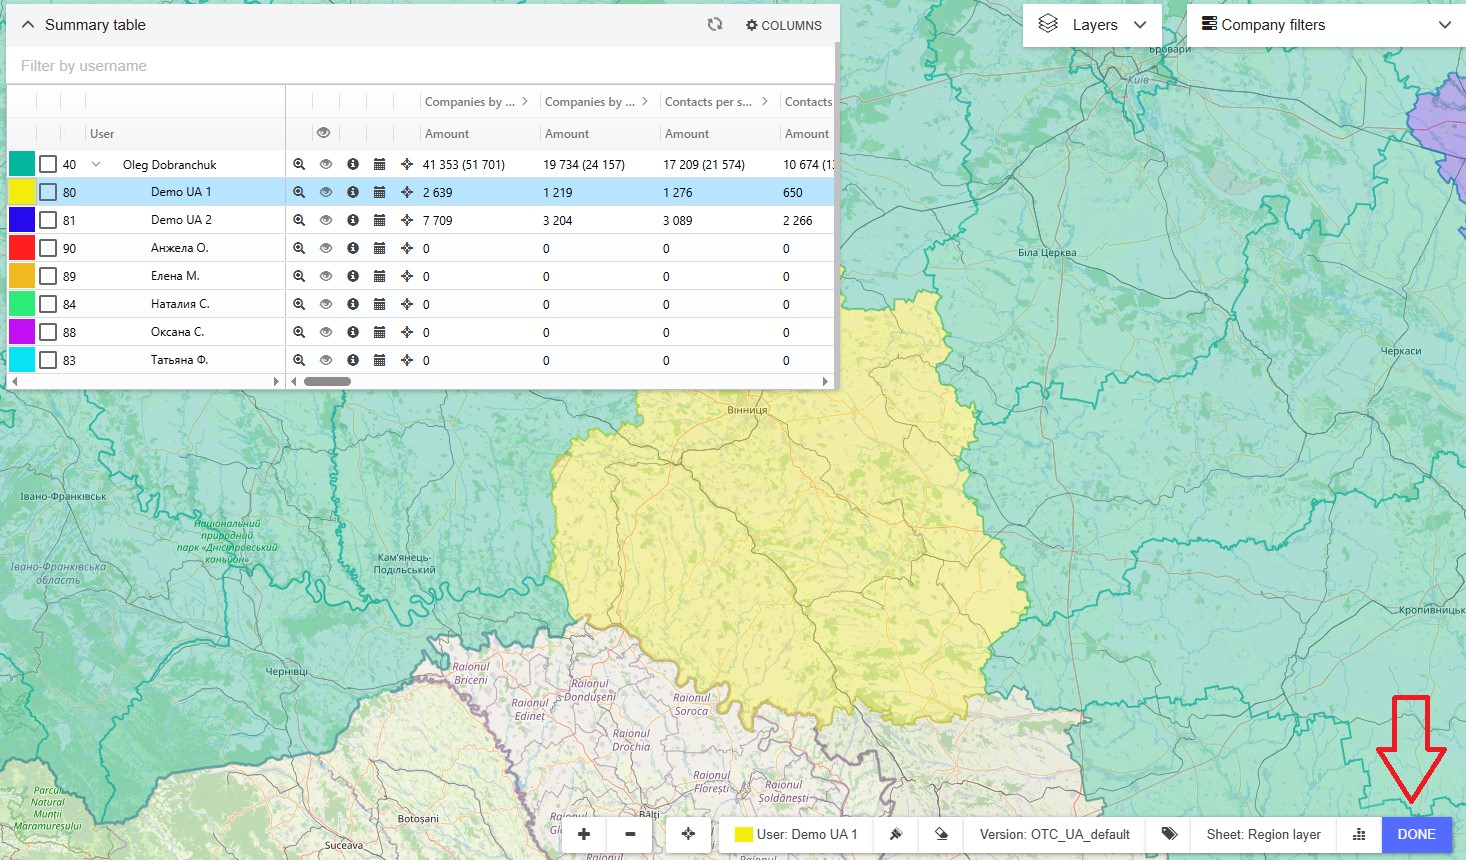The height and width of the screenshot is (860, 1466).
Task: Click the refresh icon in Summary table header
Action: [714, 25]
